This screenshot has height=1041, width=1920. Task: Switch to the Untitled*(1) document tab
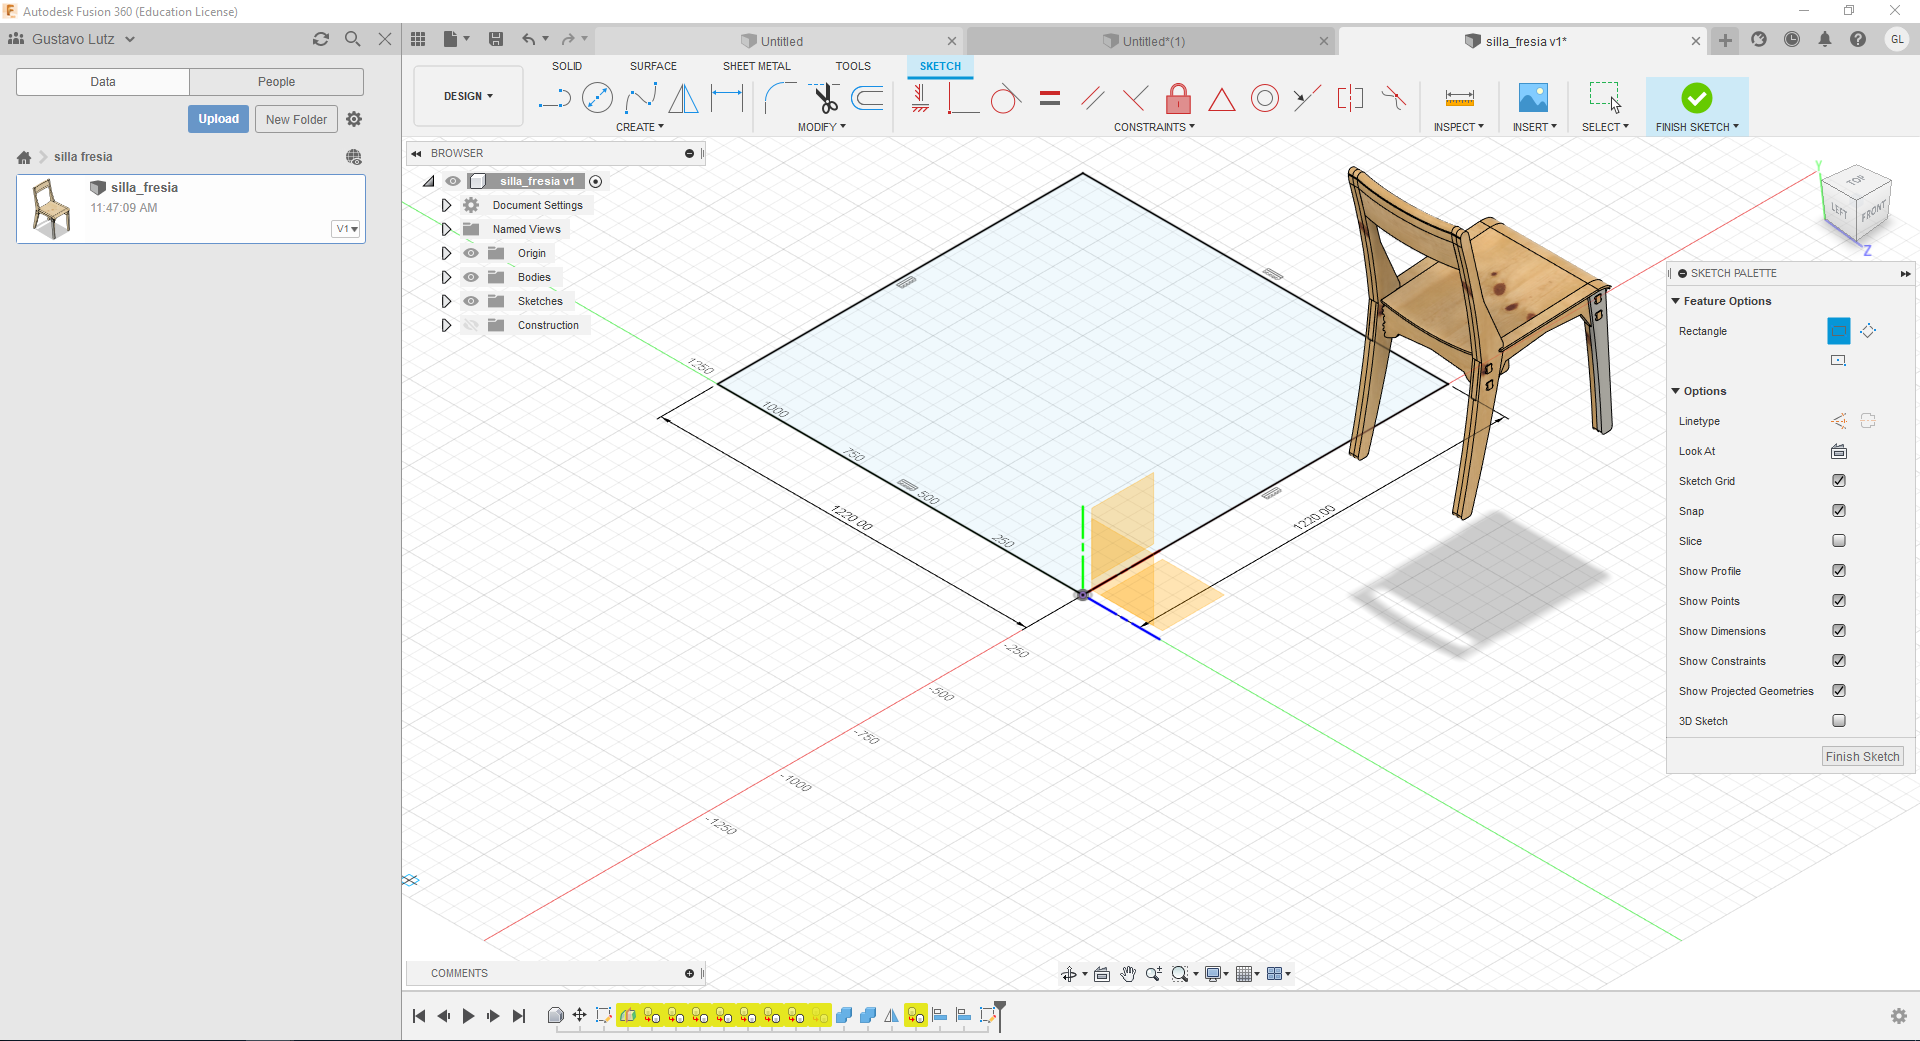pos(1153,41)
